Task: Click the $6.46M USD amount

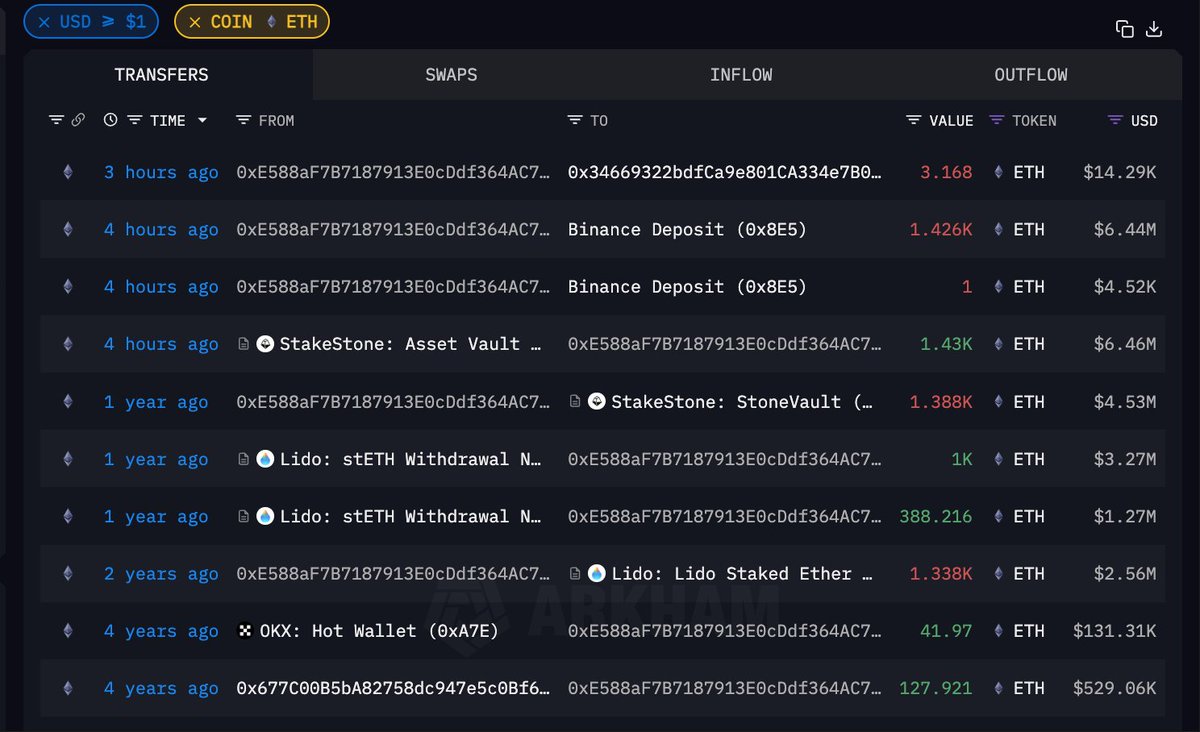Action: click(1125, 344)
